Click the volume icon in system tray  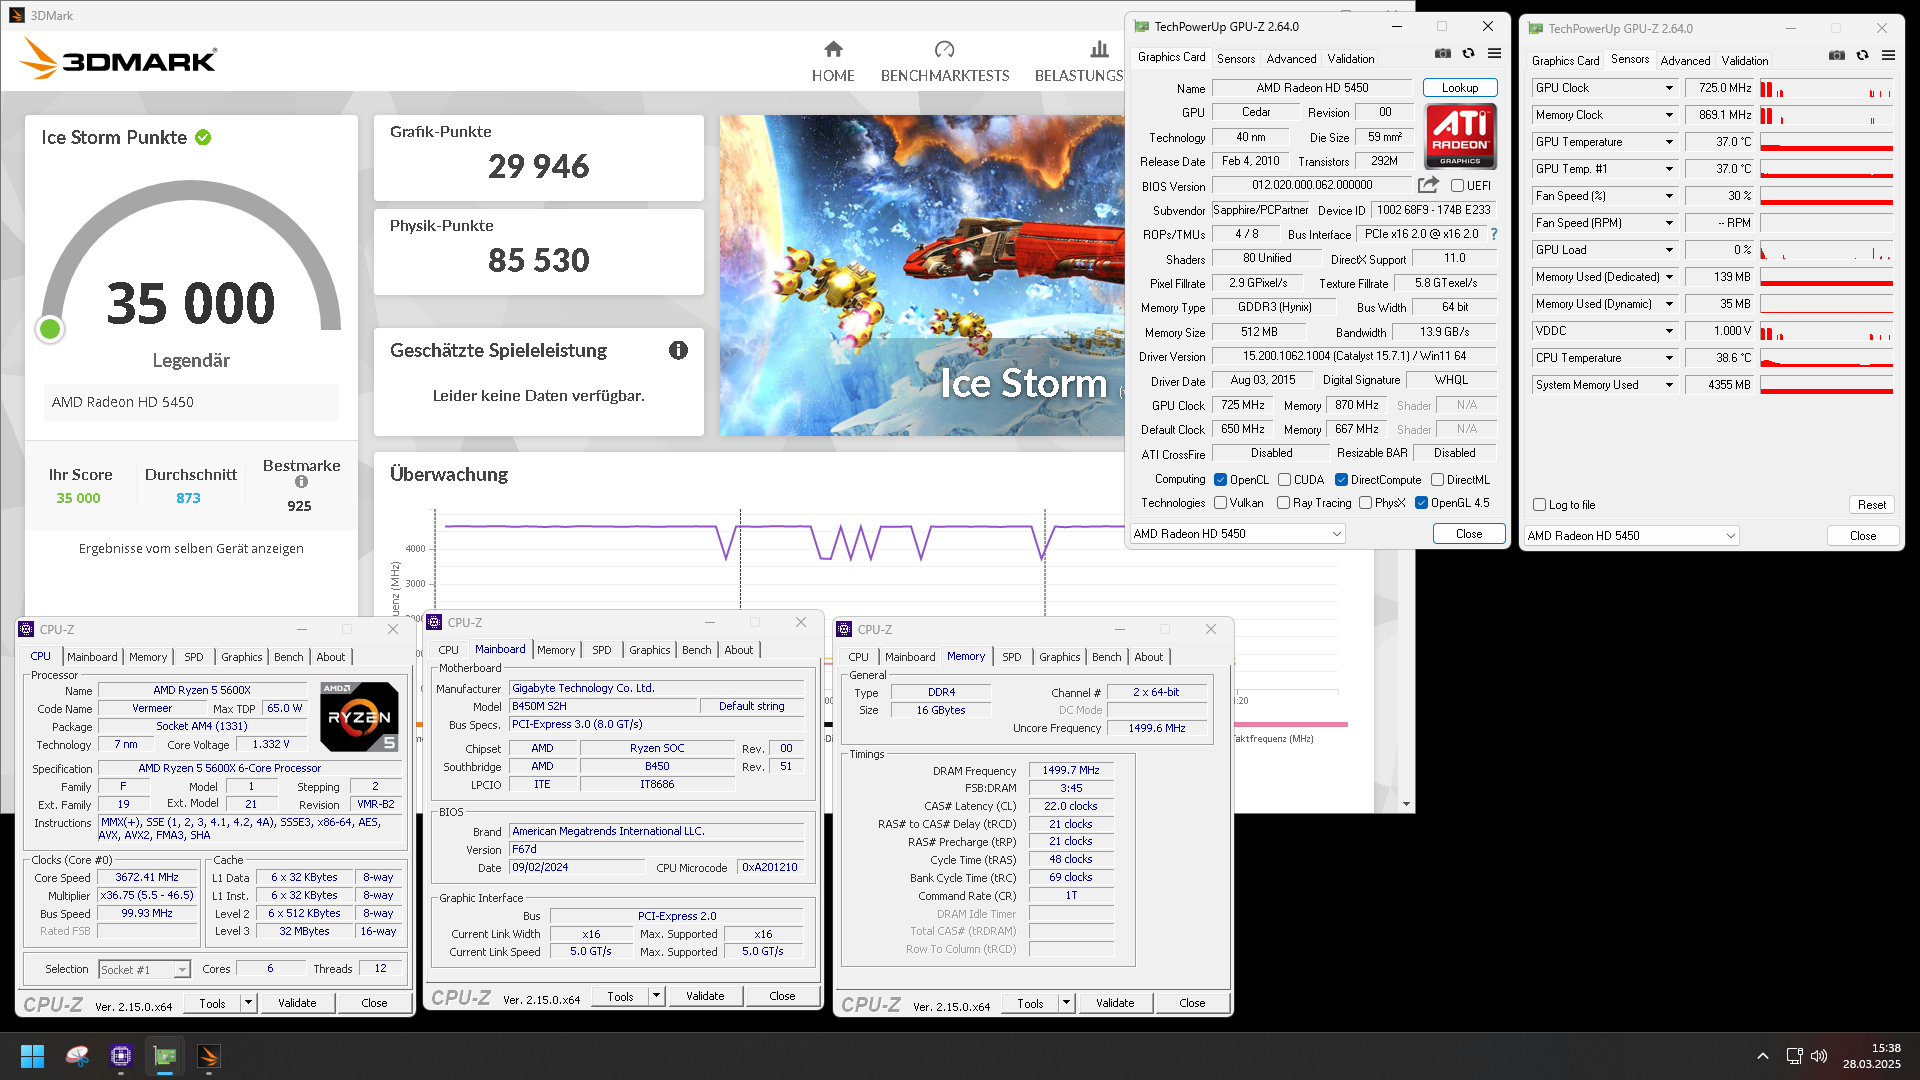[1819, 1056]
